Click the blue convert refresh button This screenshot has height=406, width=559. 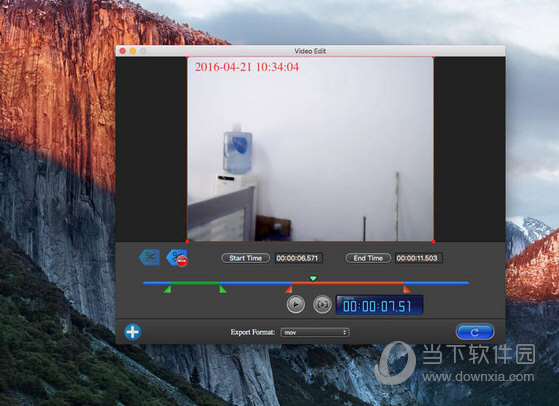[x=475, y=332]
